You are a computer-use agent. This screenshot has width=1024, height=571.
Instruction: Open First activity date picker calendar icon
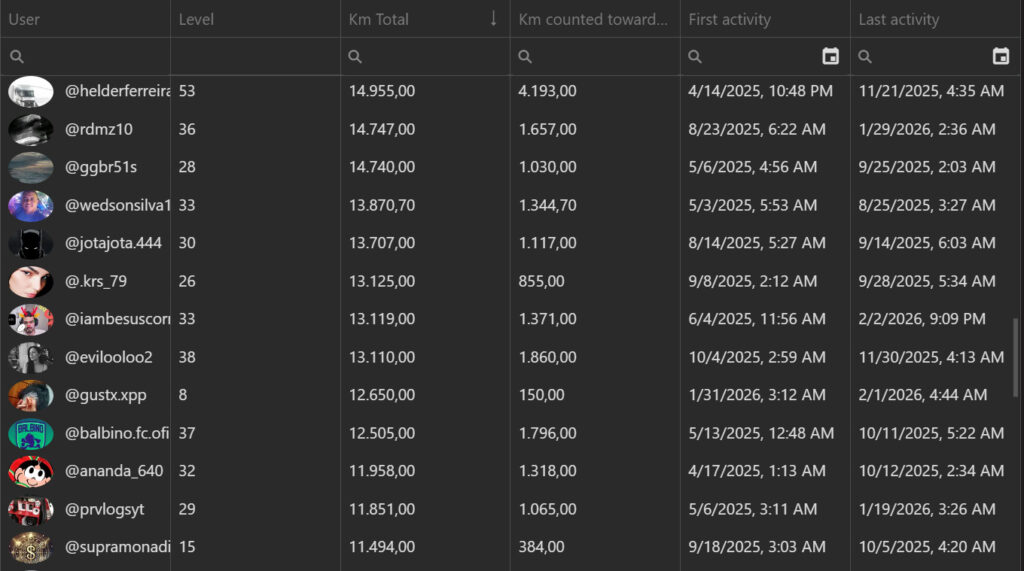[x=830, y=57]
